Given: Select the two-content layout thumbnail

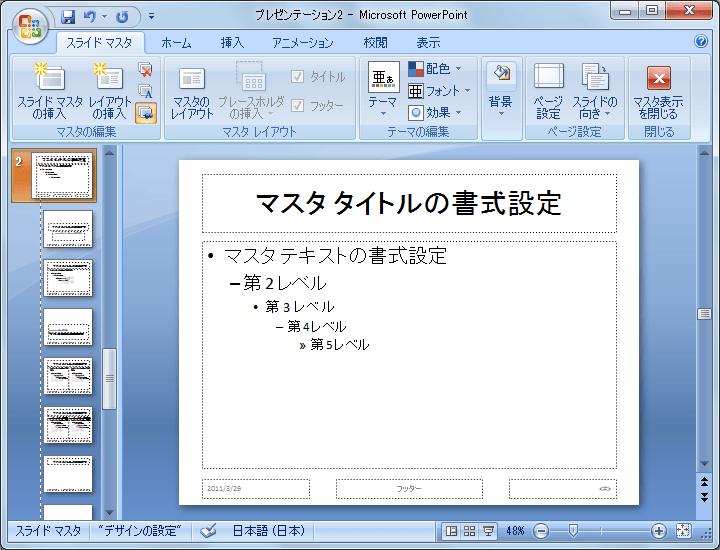Looking at the screenshot, I should pos(68,376).
